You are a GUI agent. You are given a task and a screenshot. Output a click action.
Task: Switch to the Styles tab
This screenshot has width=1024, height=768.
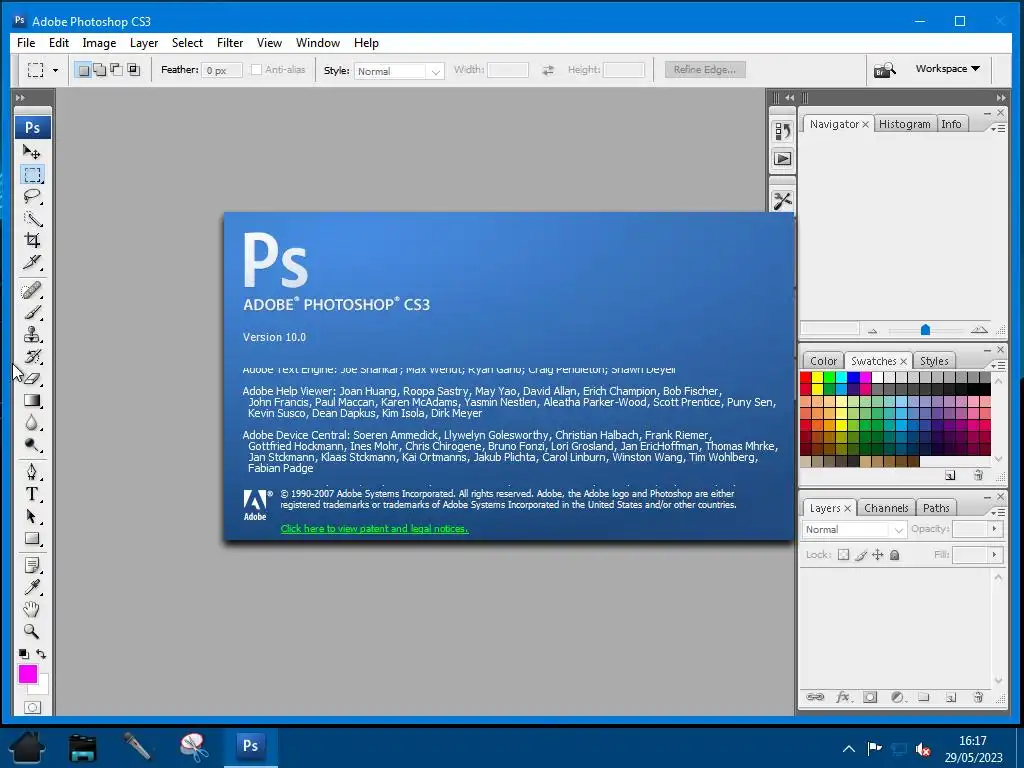click(934, 361)
